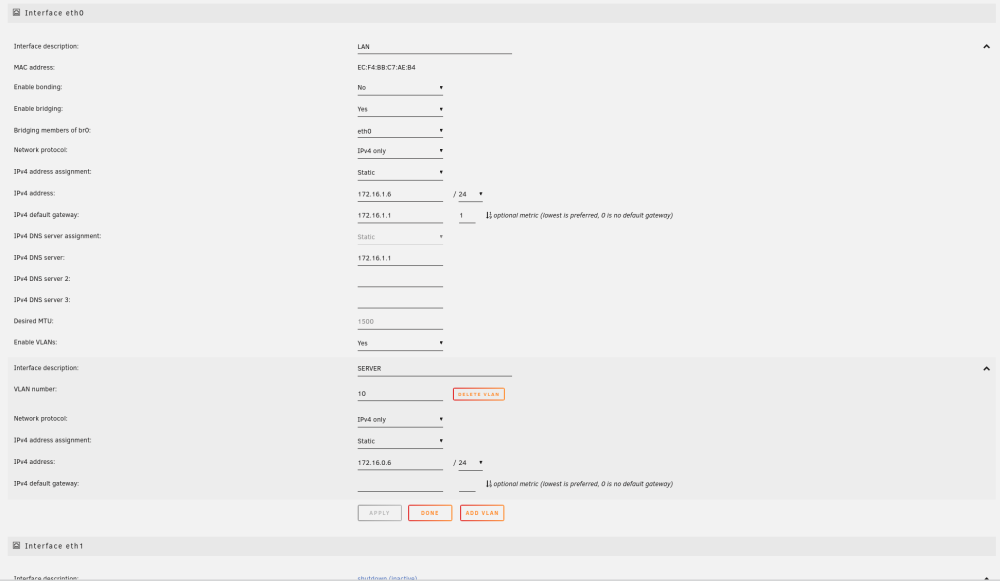This screenshot has width=1000, height=581.
Task: Click the DELETE VLAN button
Action: click(x=478, y=394)
